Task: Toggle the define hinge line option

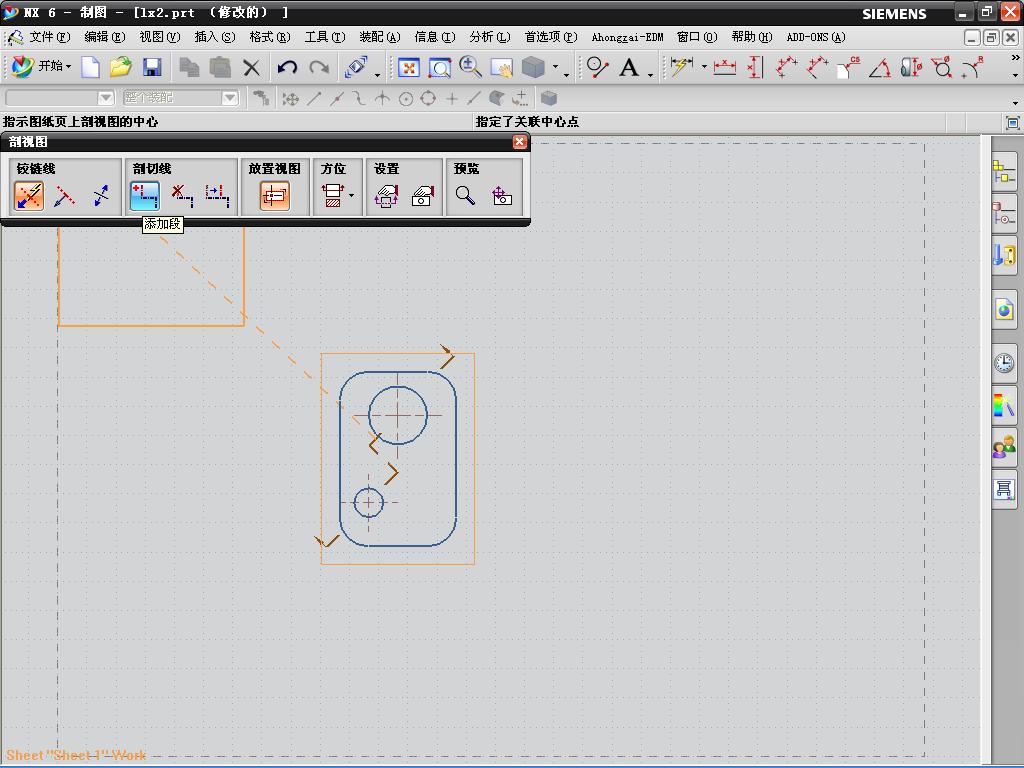Action: pos(65,196)
